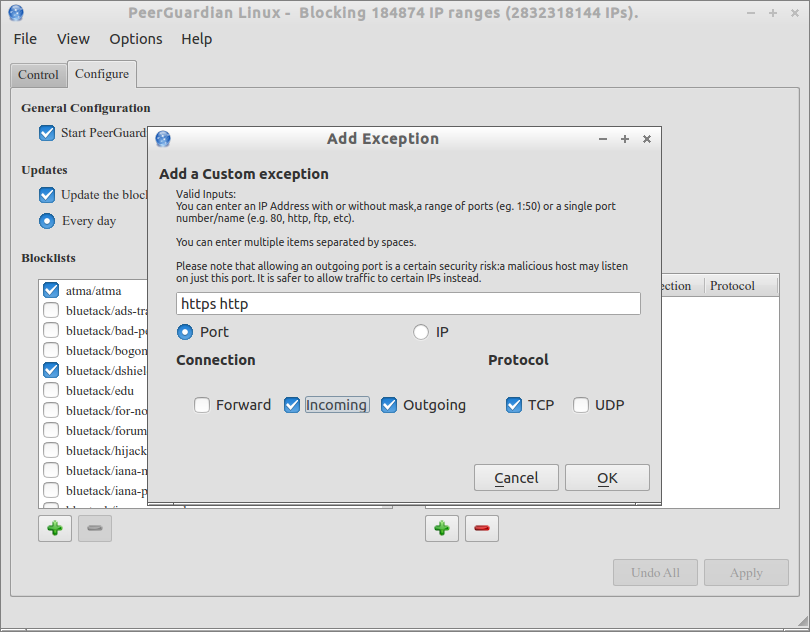Click the PeerGuardian main window icon
The width and height of the screenshot is (810, 632).
pyautogui.click(x=16, y=12)
